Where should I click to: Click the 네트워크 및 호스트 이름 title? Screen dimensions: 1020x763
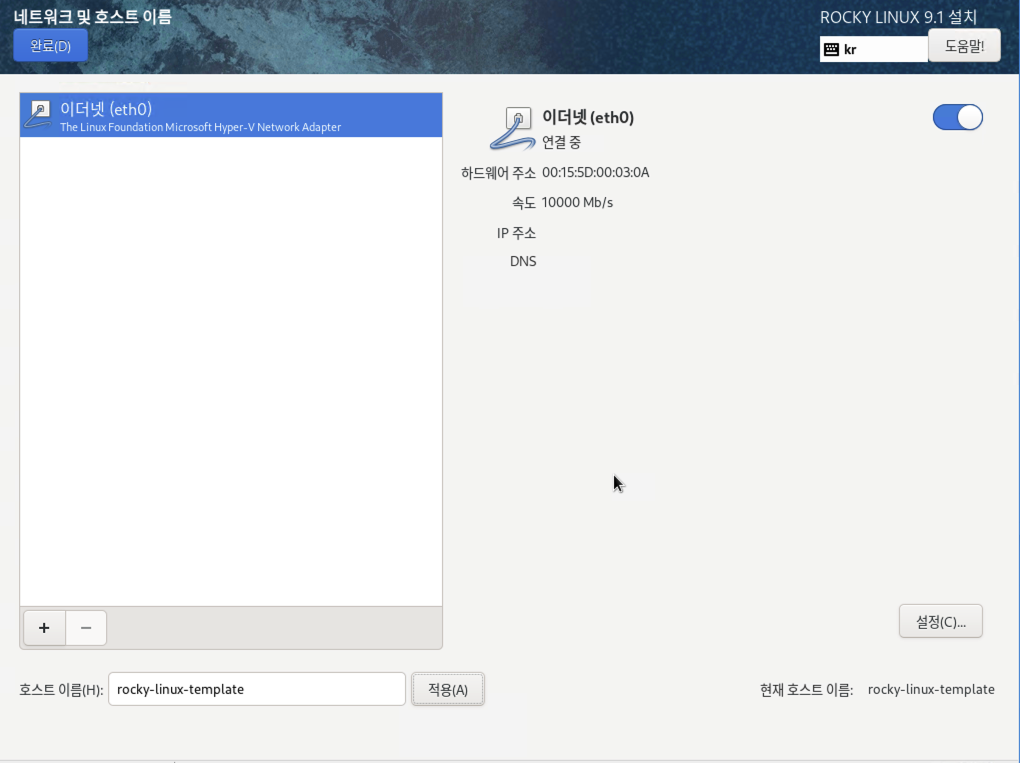click(x=92, y=17)
